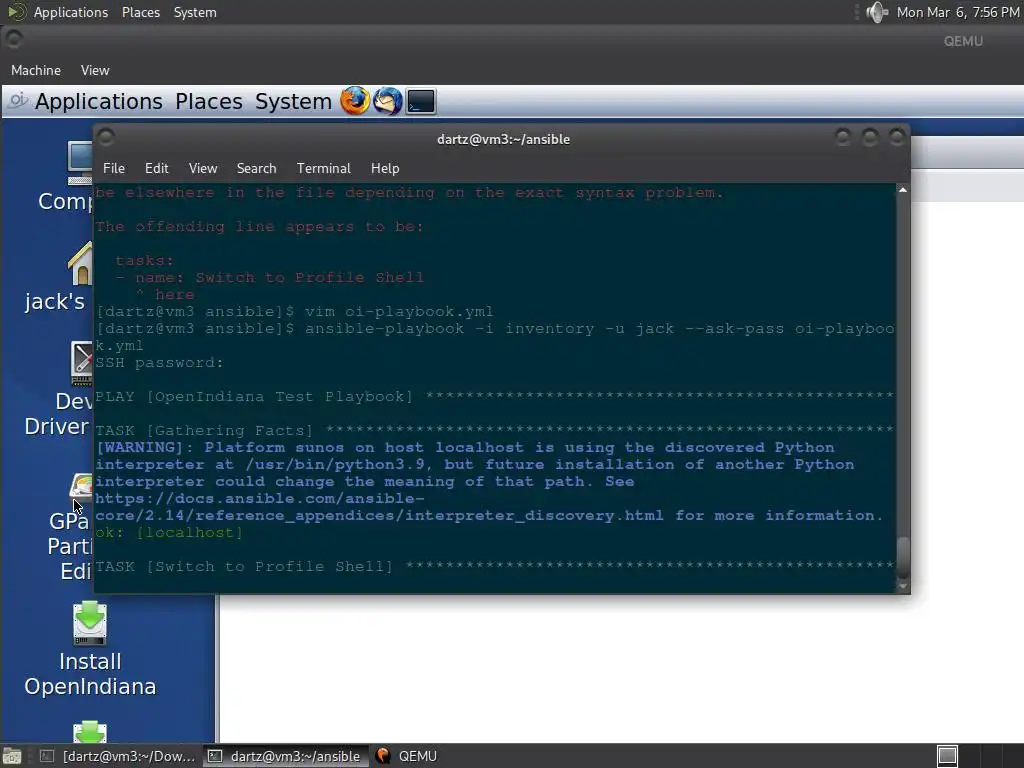1024x768 pixels.
Task: Switch to dartz@vm3:~/ansible taskbar button
Action: pyautogui.click(x=285, y=756)
